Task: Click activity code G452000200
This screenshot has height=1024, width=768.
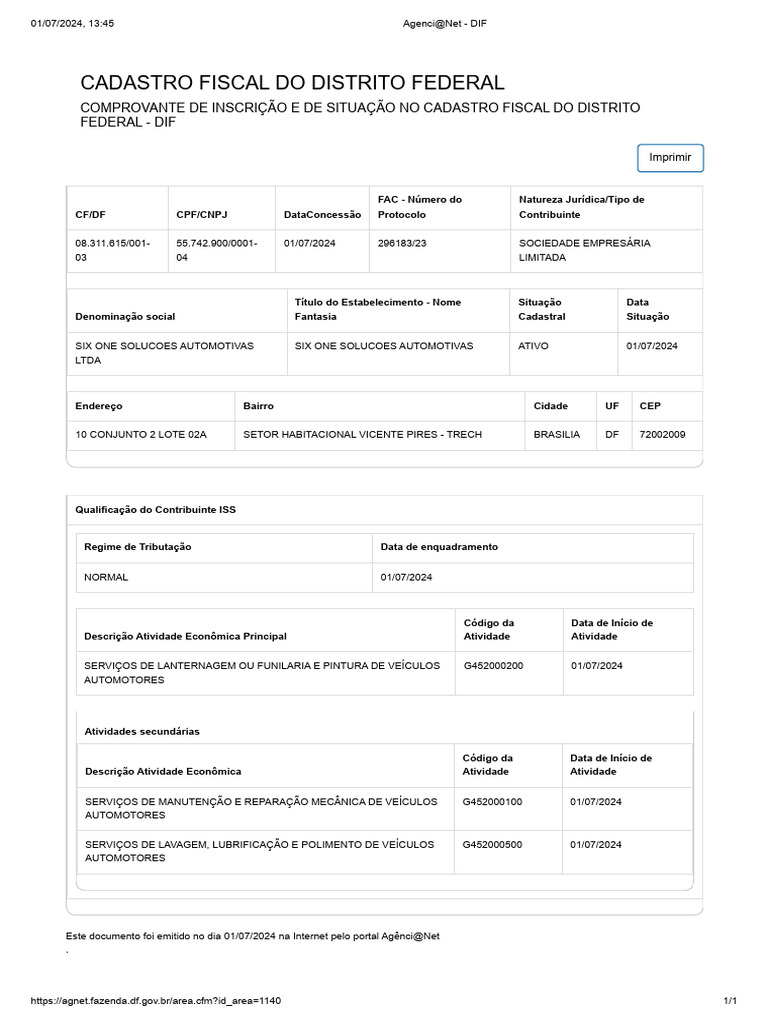Action: [x=493, y=665]
